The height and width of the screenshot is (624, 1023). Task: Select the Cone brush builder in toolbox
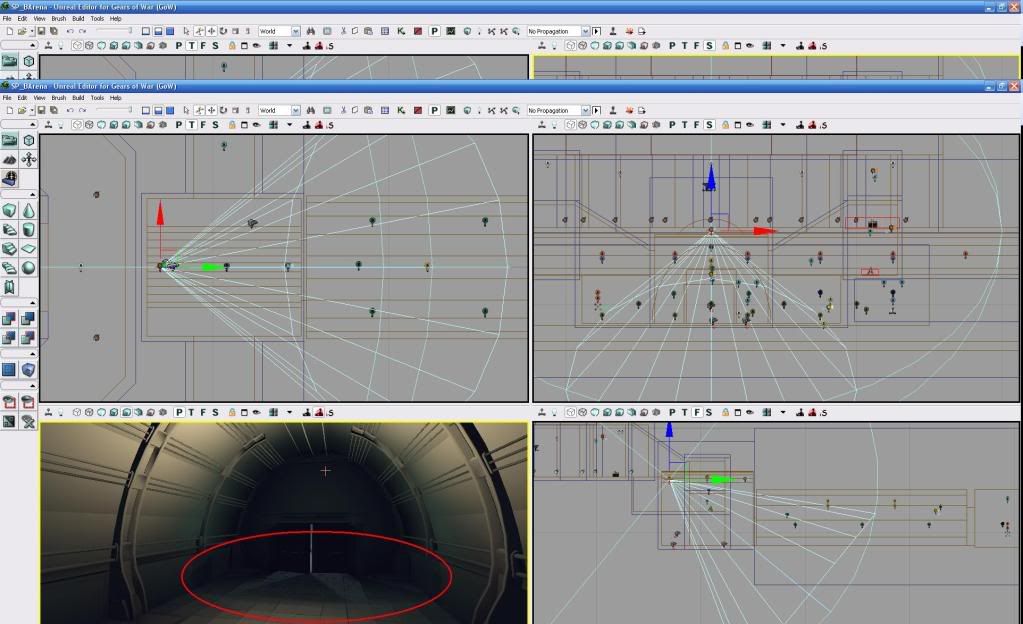tap(28, 211)
